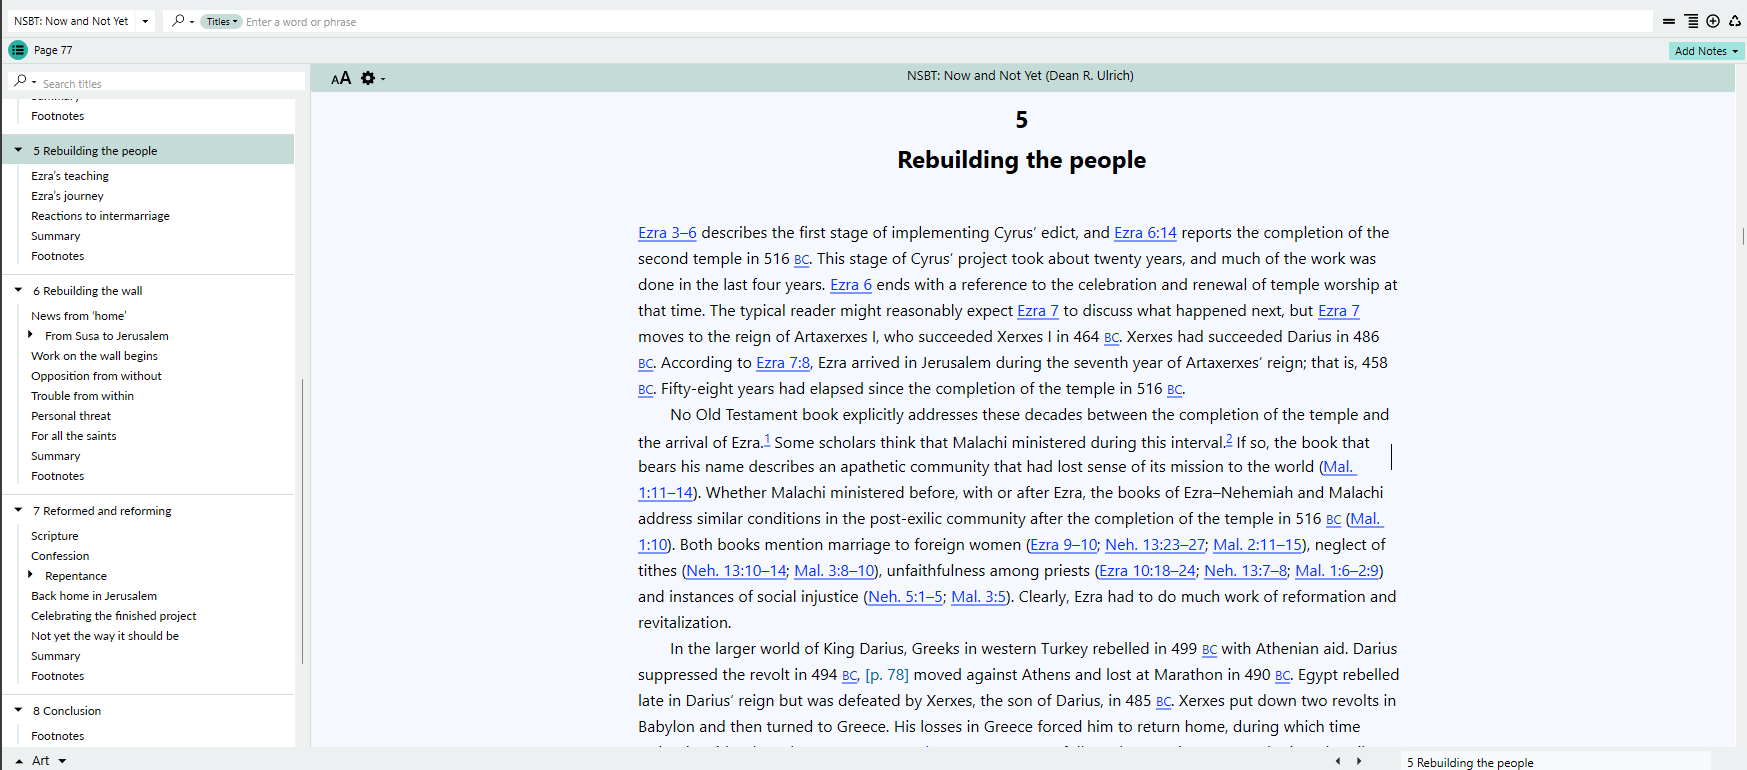Click the Art label in bottom bar
The height and width of the screenshot is (770, 1747).
[x=41, y=761]
